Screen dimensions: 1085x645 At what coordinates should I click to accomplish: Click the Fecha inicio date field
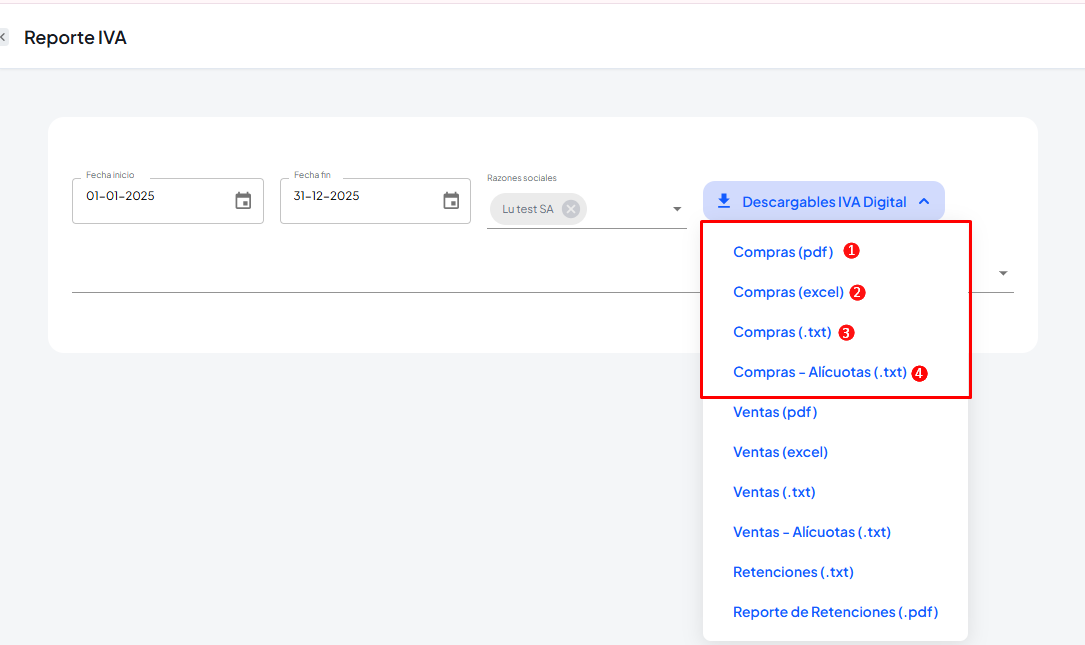pos(150,197)
